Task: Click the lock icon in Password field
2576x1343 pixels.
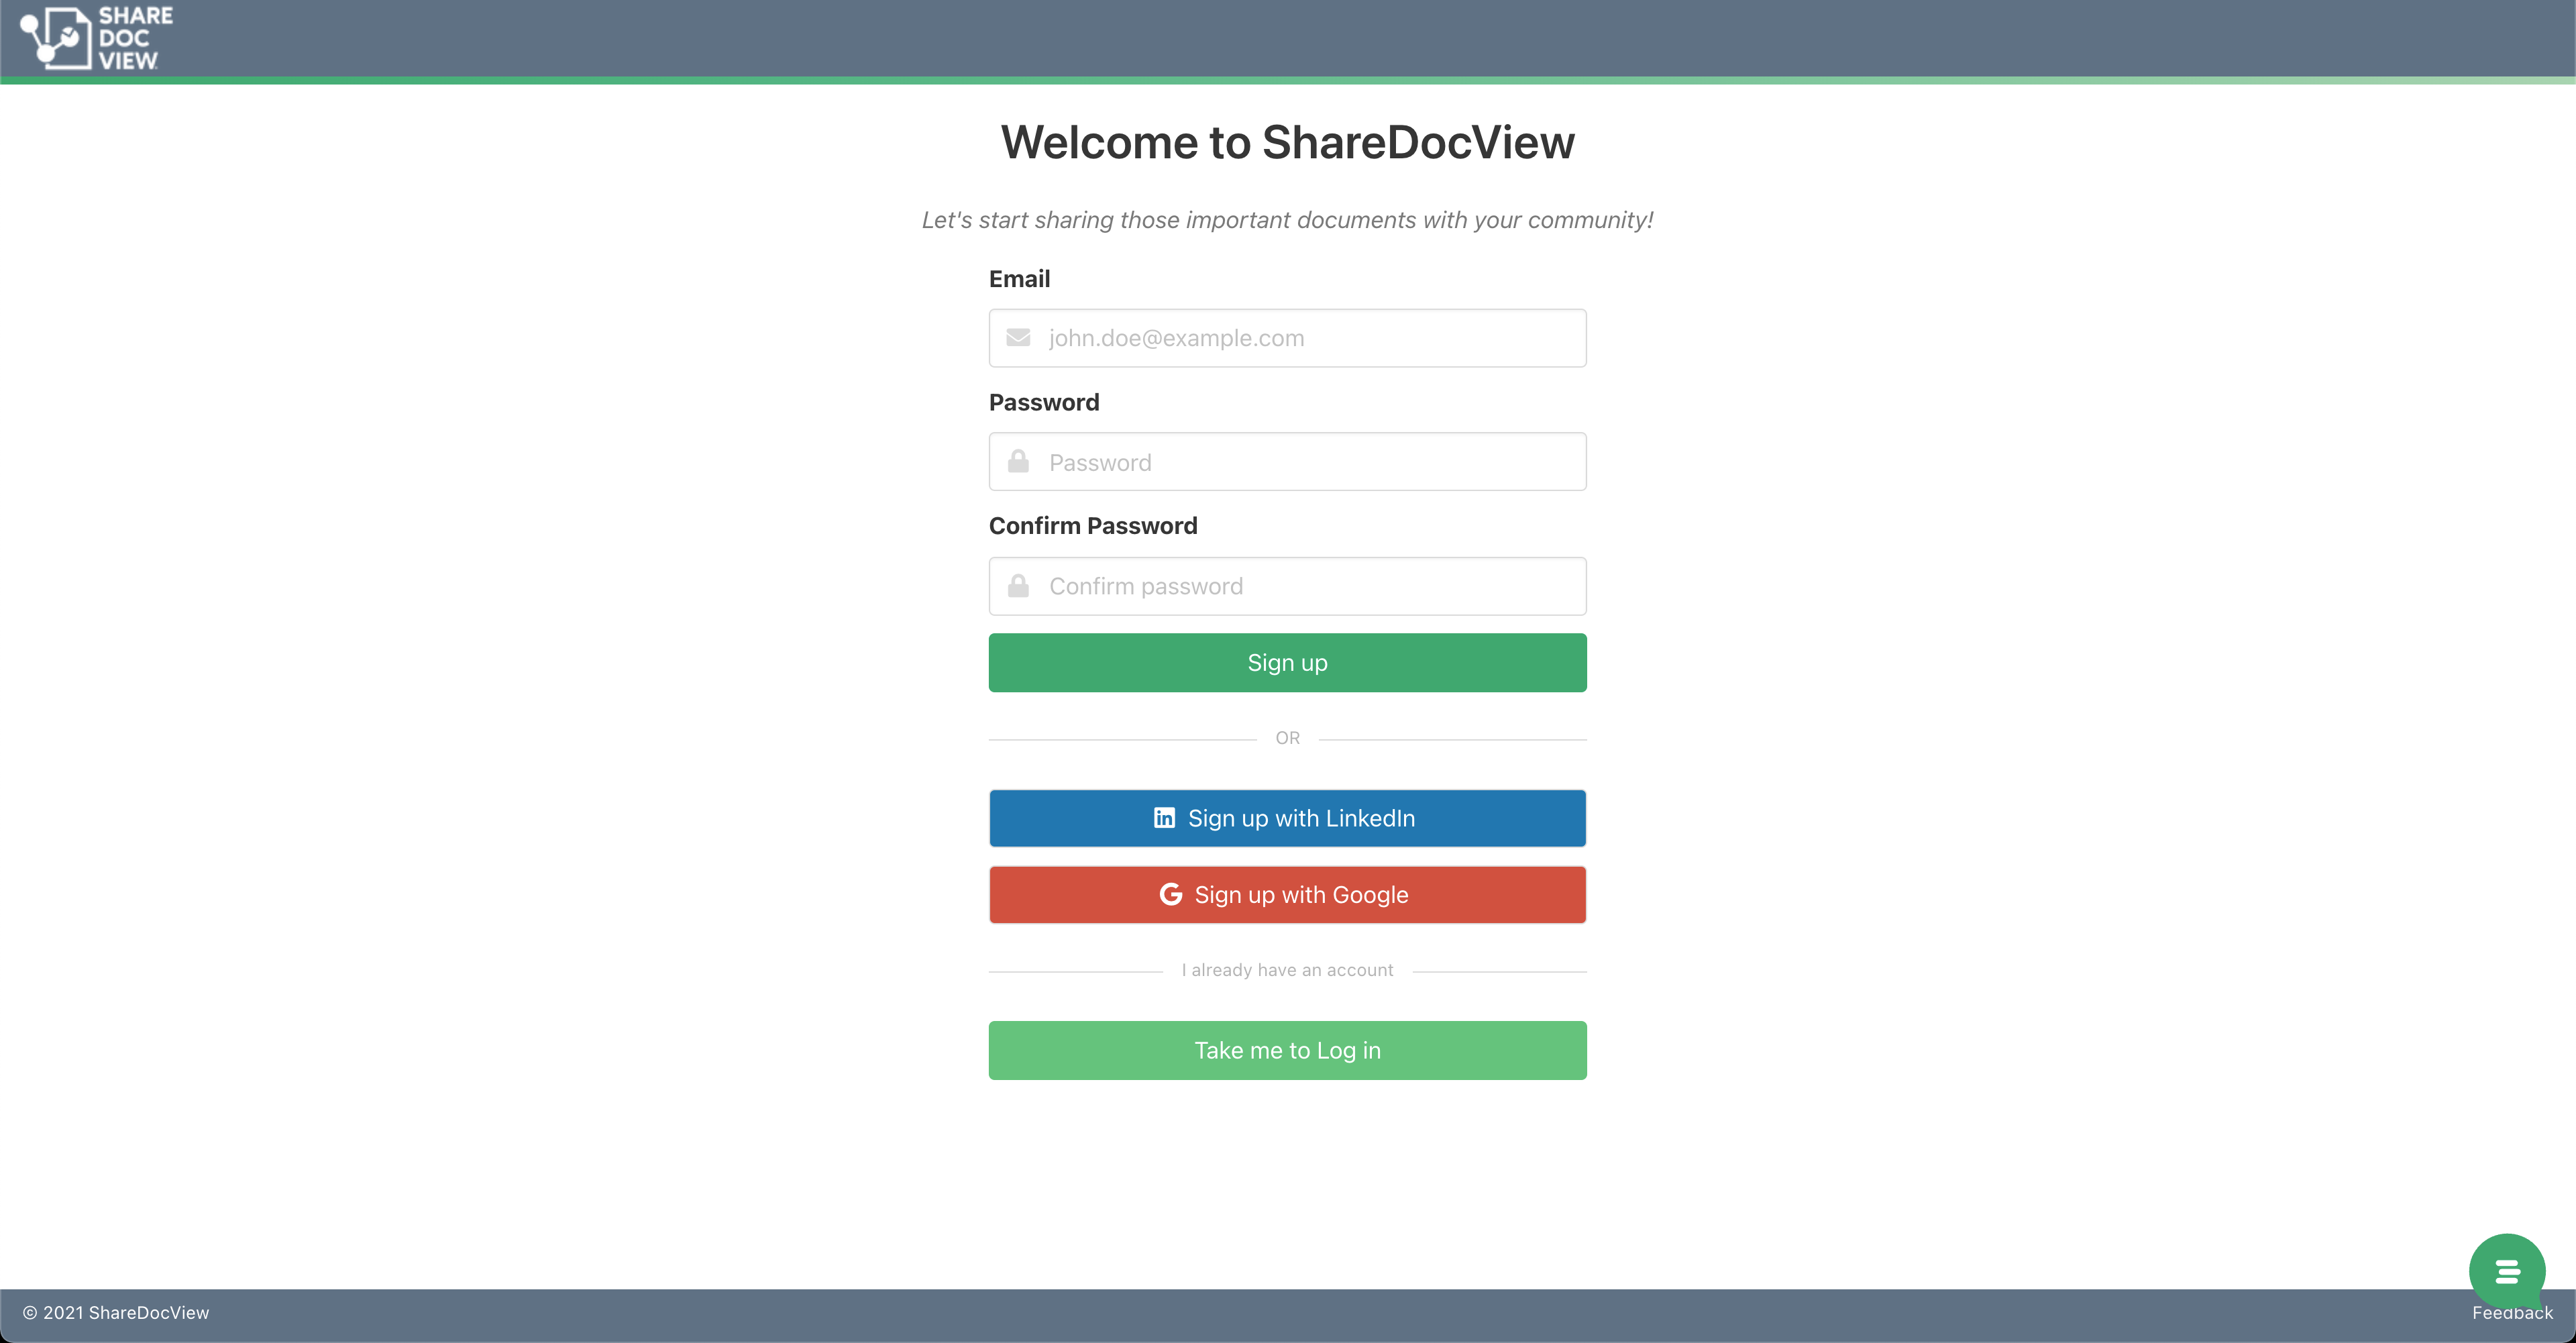Action: click(1018, 461)
